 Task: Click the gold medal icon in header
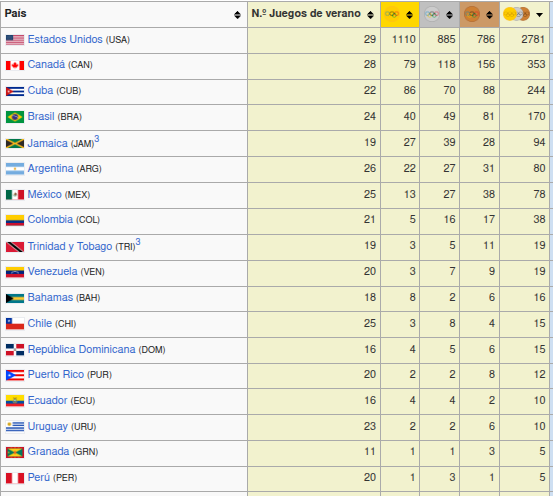point(392,14)
